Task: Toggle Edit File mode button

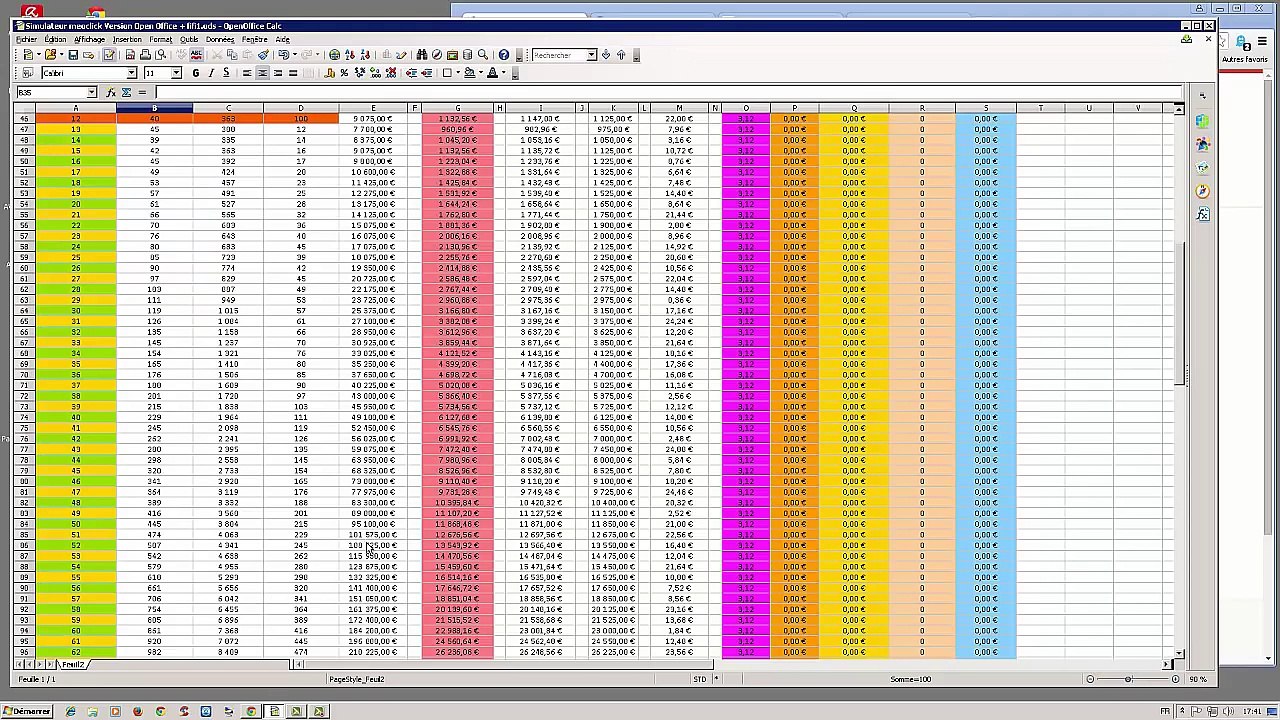Action: pos(109,55)
